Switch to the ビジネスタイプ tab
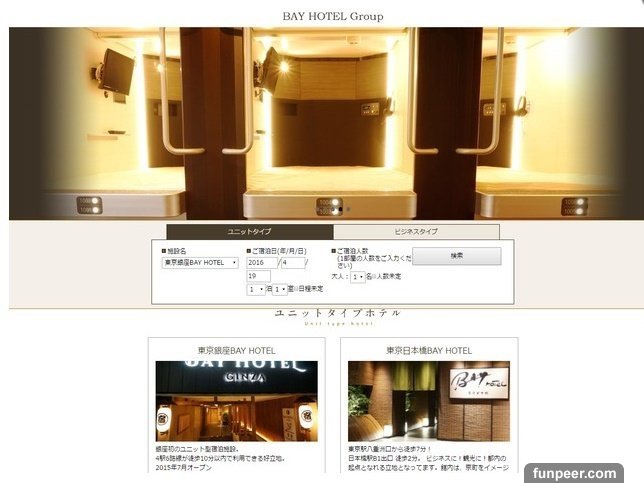 coord(415,231)
